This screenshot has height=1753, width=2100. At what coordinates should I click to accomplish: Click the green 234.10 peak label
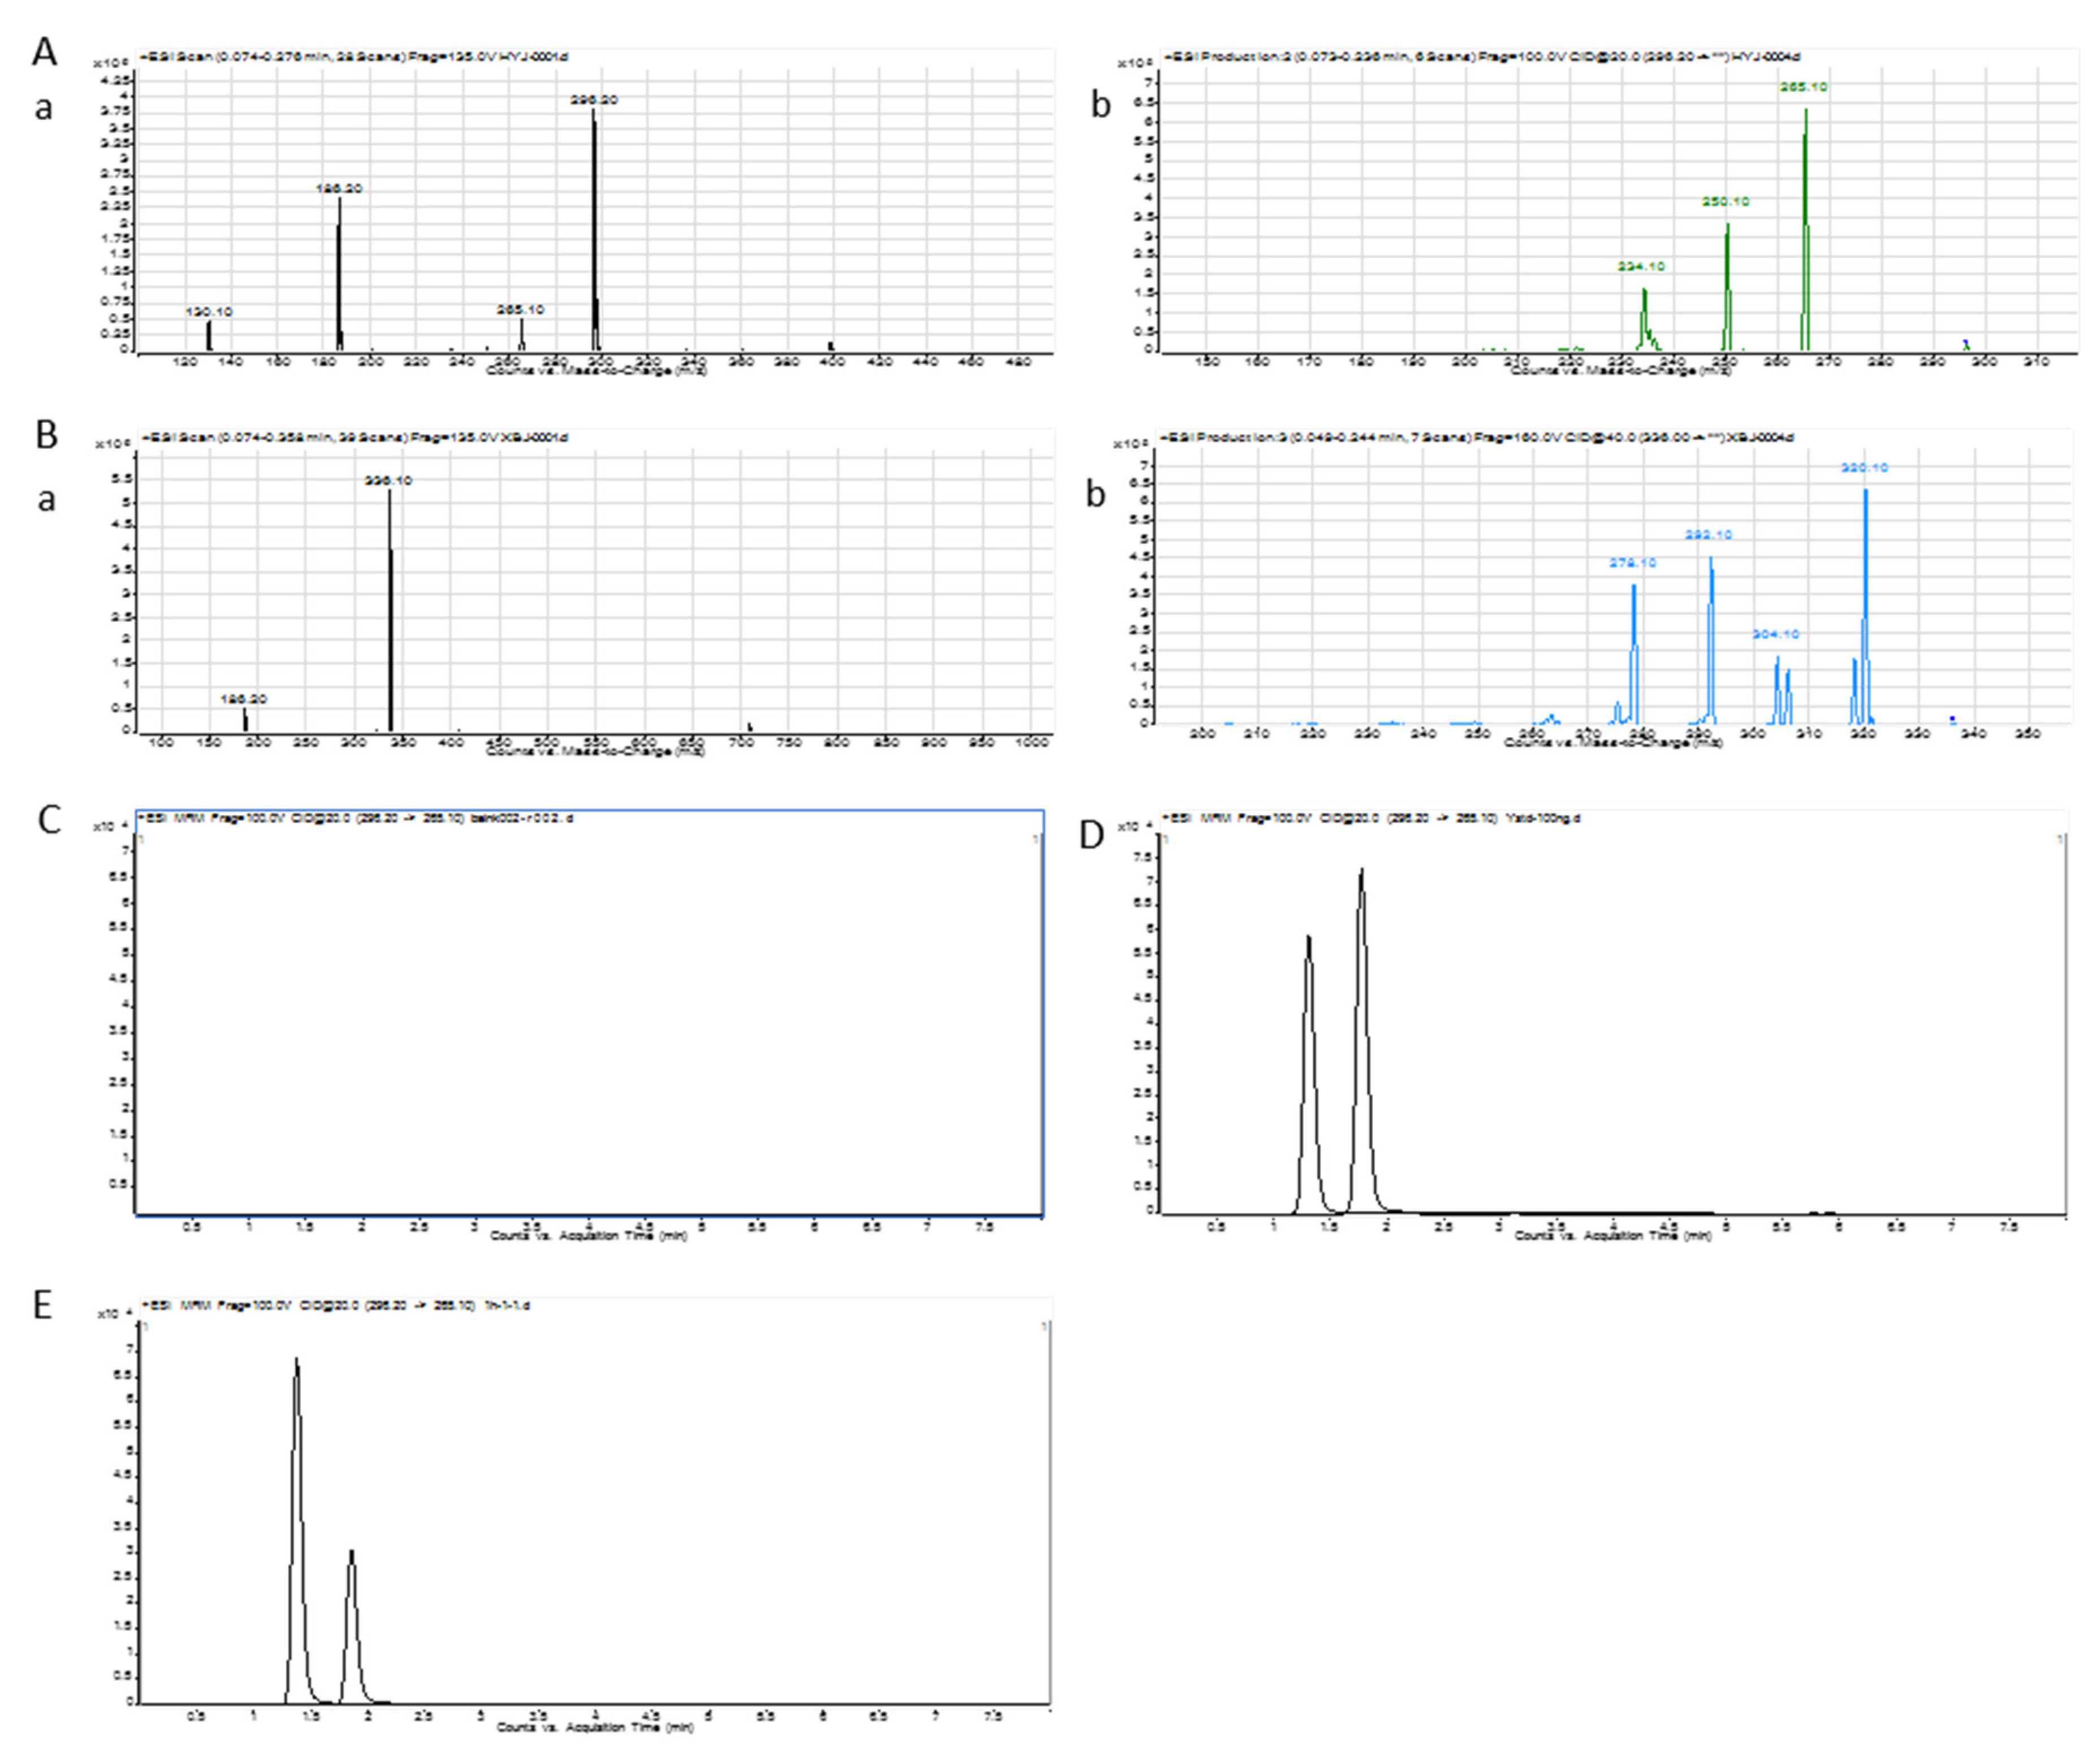pos(1641,267)
